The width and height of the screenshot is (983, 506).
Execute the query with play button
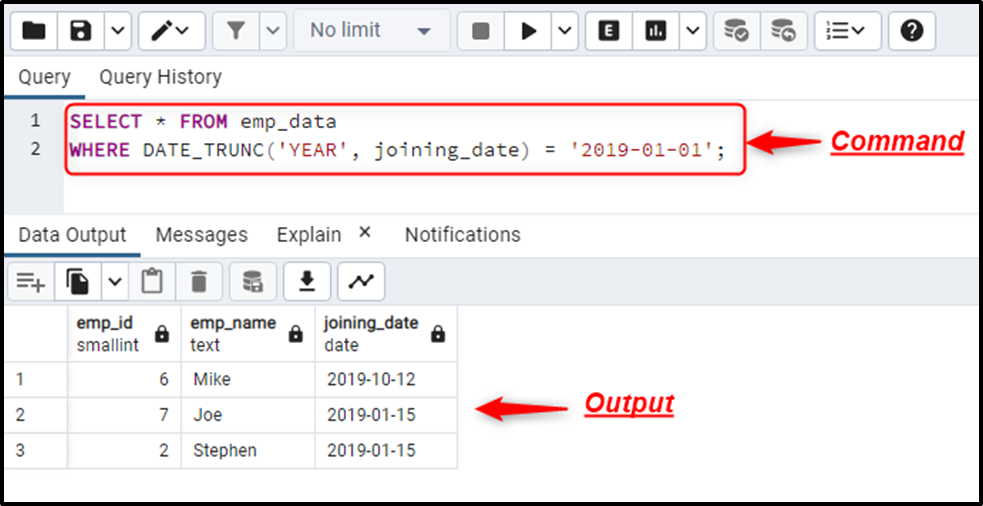529,31
